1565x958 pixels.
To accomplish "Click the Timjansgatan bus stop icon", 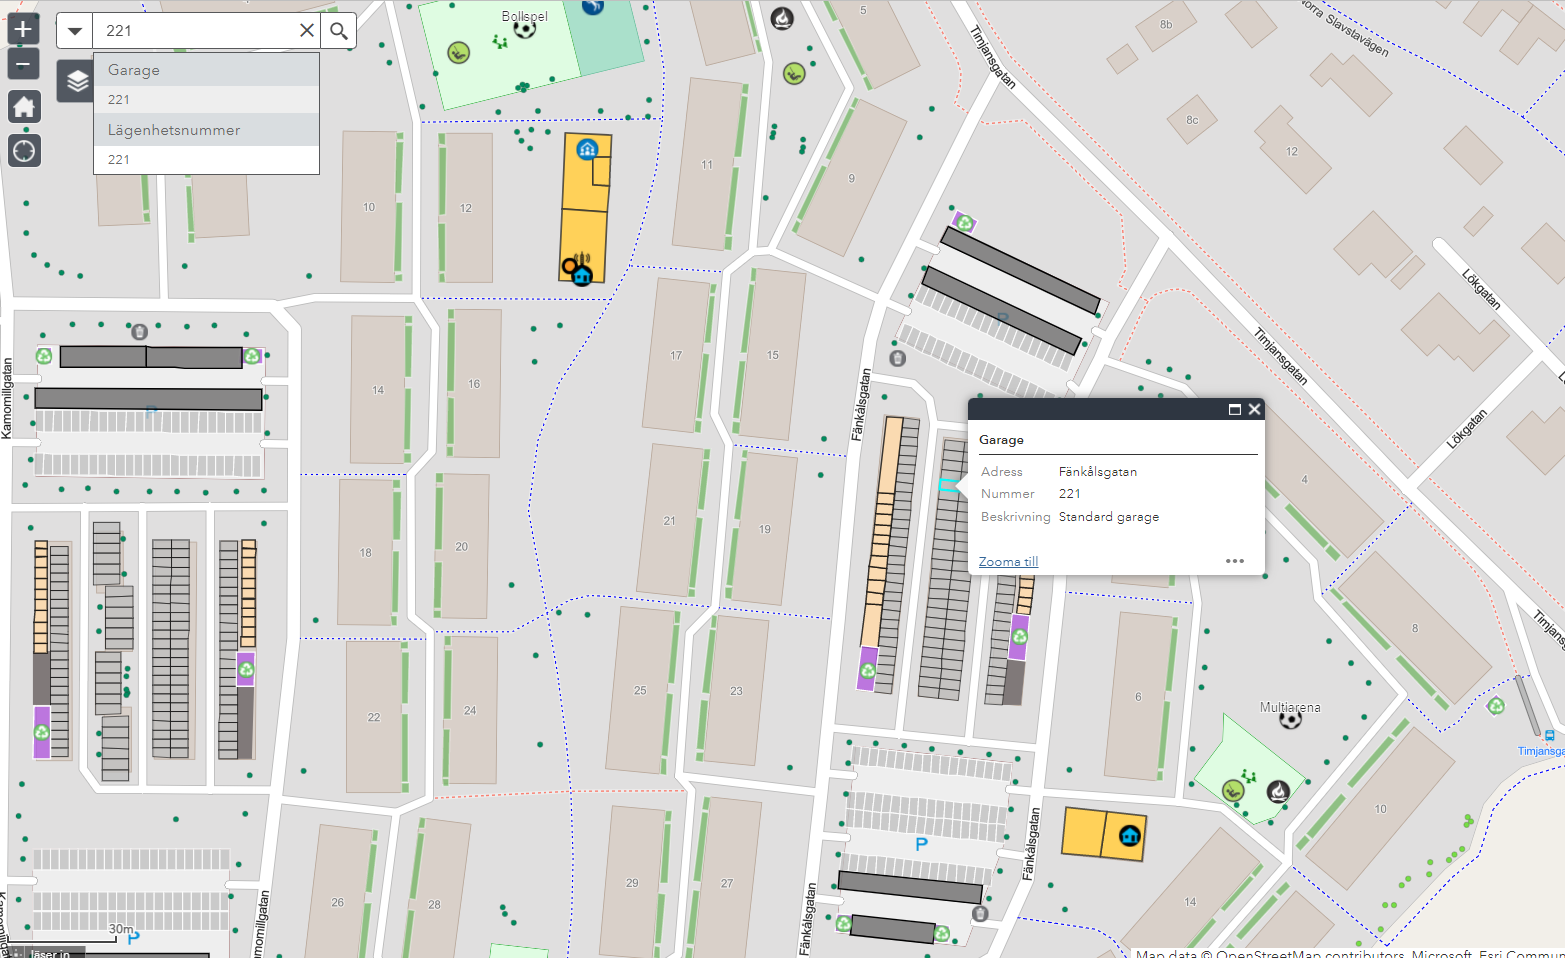I will (1549, 736).
